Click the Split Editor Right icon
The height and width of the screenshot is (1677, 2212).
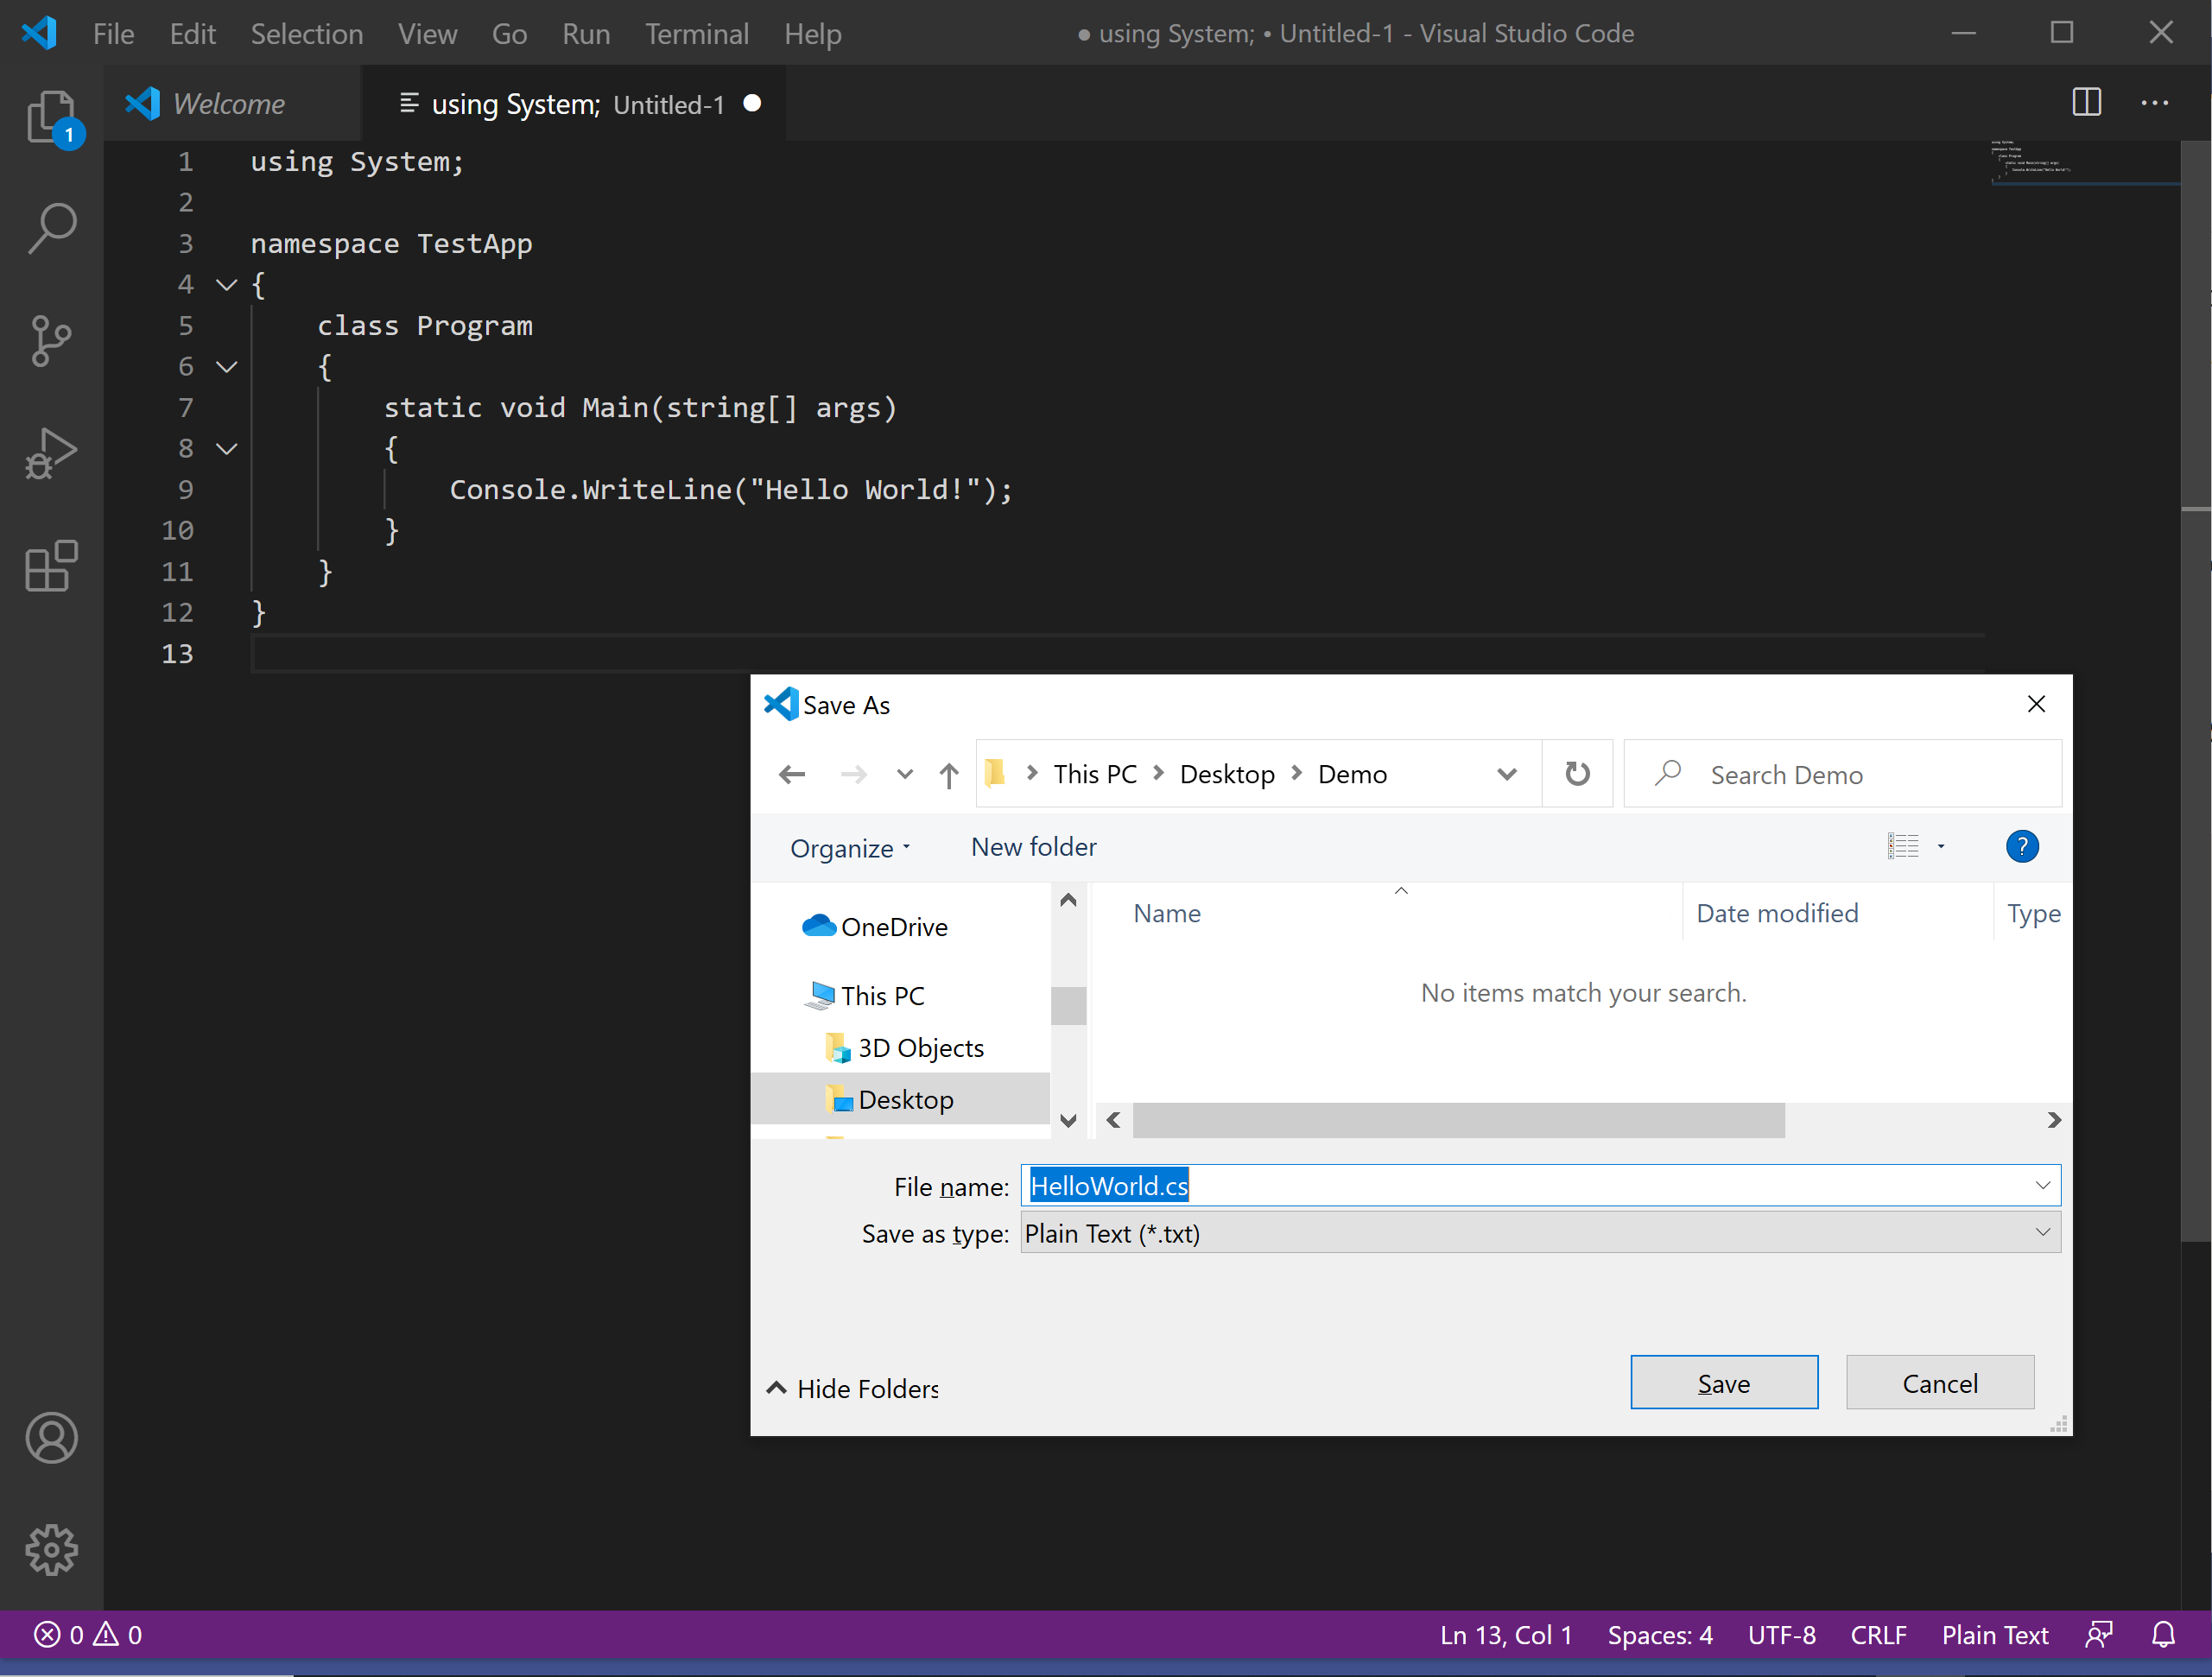pos(2086,102)
